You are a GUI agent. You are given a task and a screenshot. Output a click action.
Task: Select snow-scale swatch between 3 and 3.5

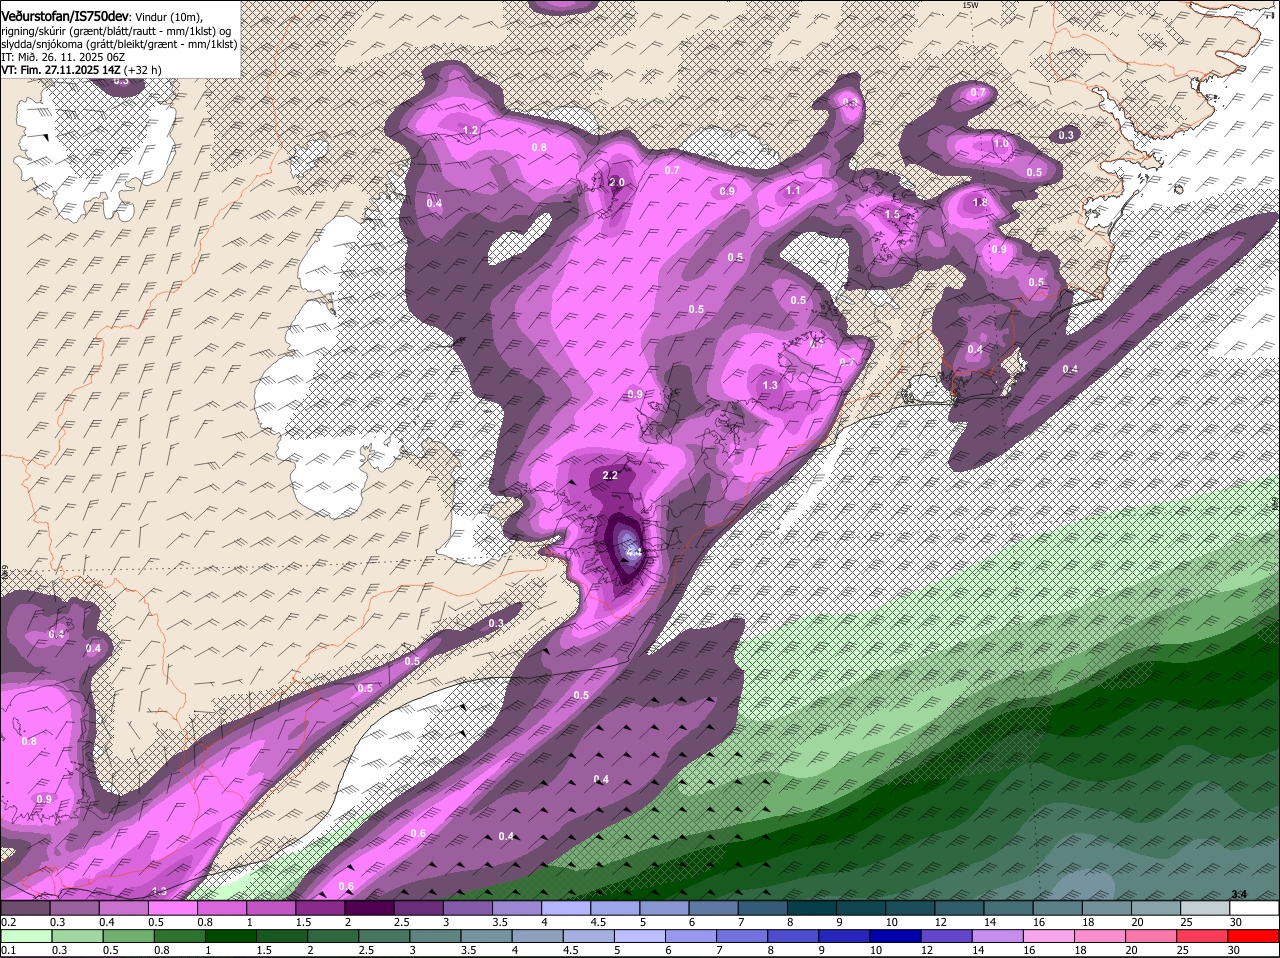click(467, 908)
